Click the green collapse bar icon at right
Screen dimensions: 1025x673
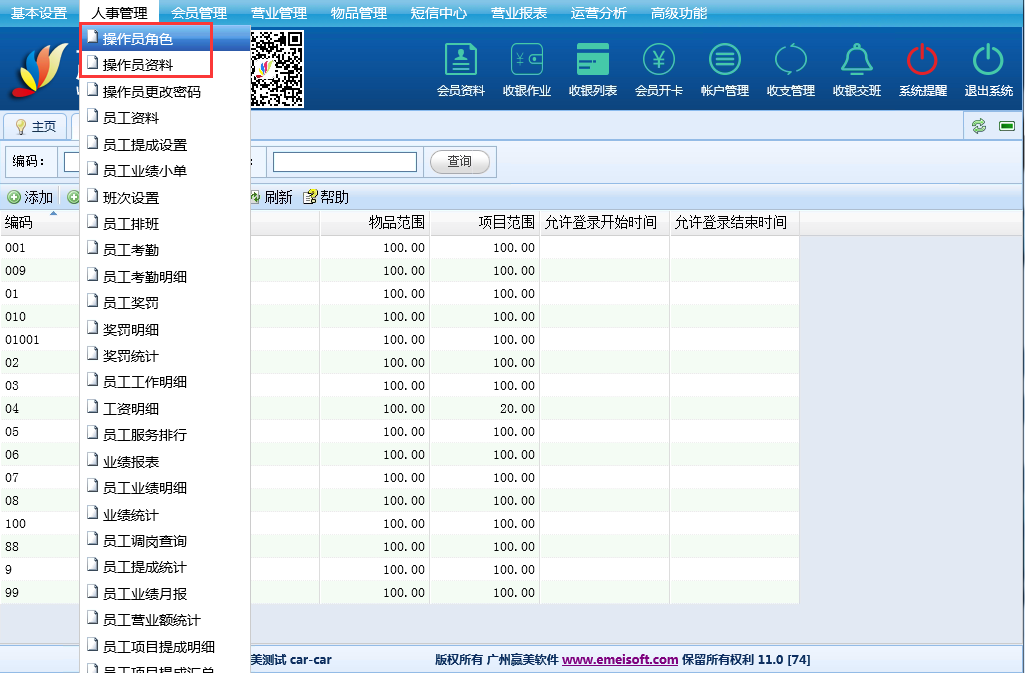pos(1006,126)
